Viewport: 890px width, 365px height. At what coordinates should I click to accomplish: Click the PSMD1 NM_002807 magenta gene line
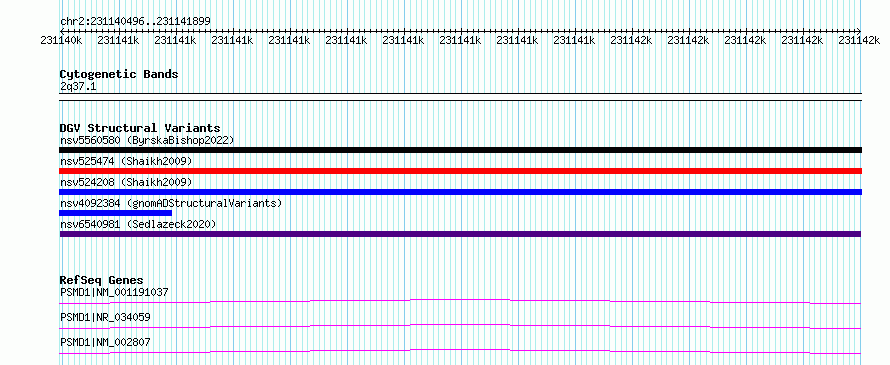[460, 351]
